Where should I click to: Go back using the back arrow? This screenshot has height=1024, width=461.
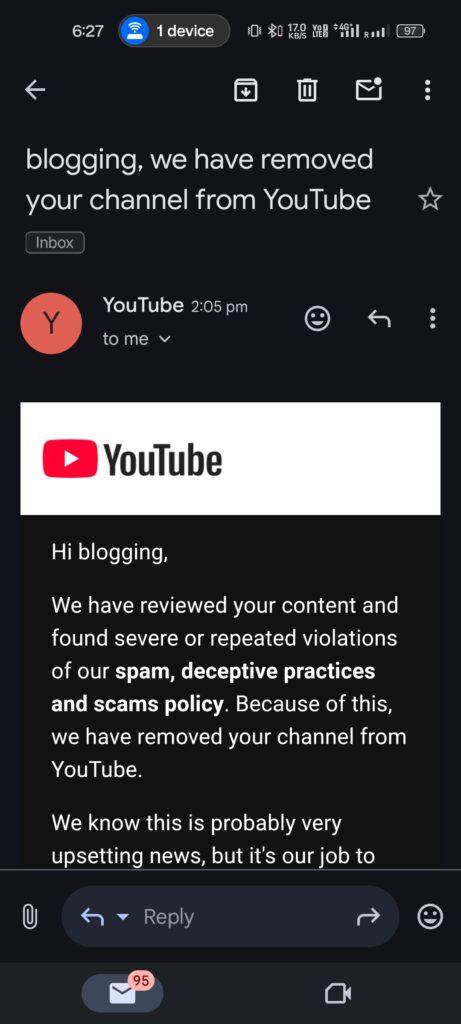click(35, 90)
